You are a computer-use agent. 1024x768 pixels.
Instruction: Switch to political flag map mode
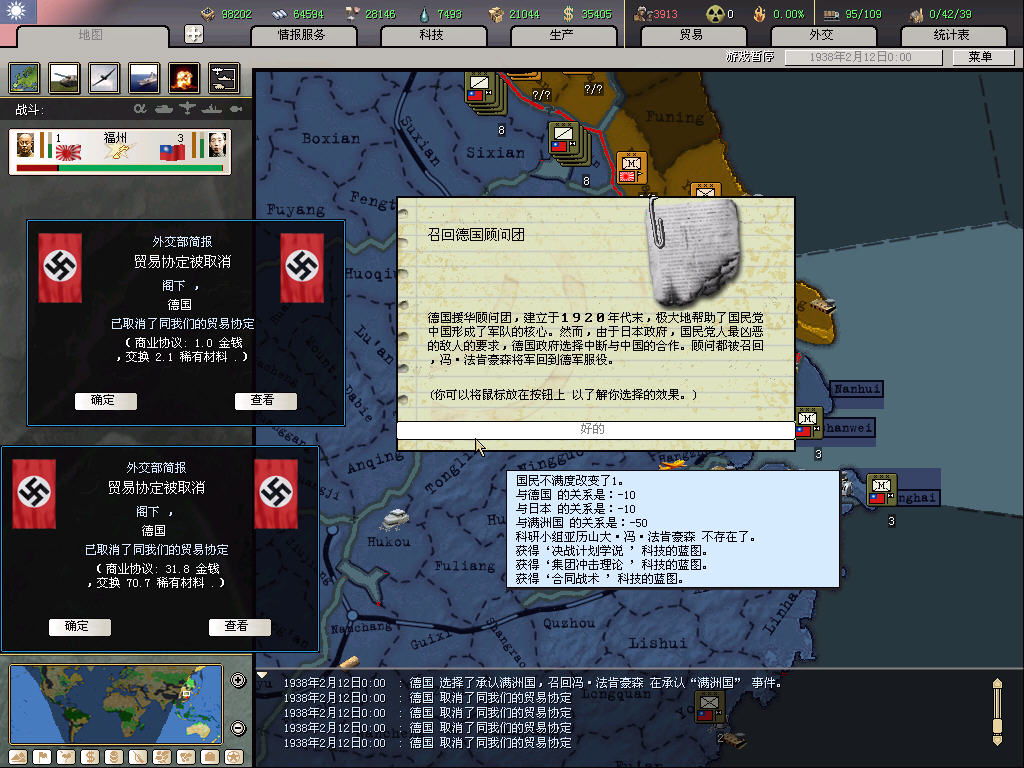coord(42,757)
